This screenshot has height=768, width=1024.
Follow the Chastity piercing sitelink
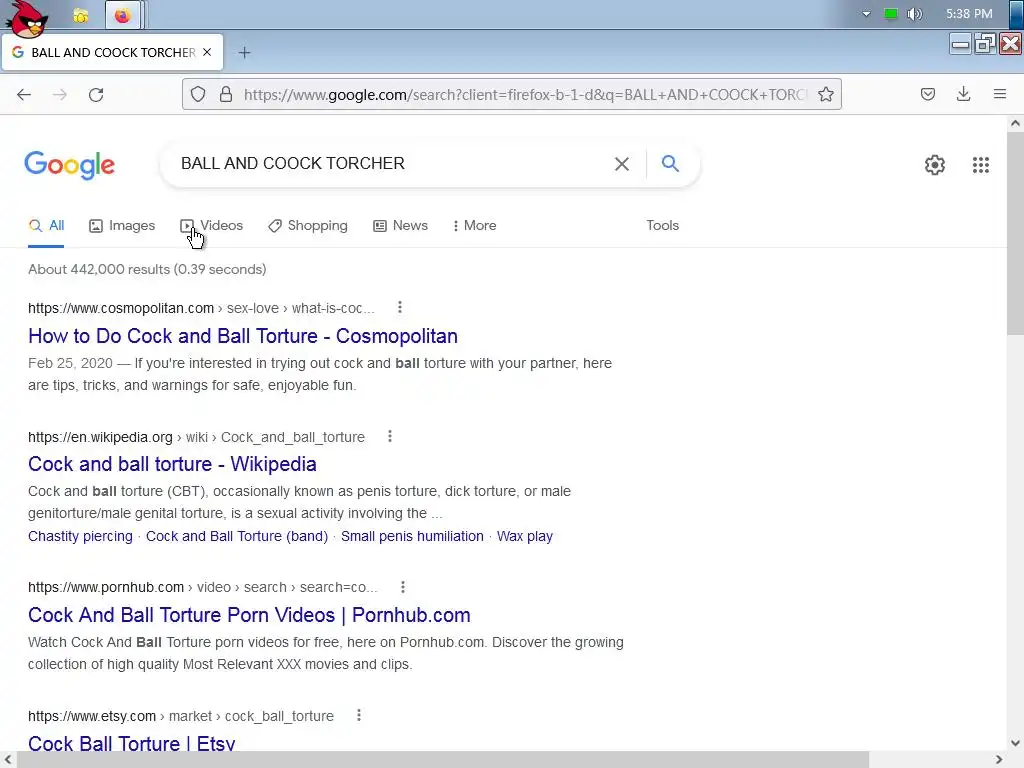tap(80, 536)
